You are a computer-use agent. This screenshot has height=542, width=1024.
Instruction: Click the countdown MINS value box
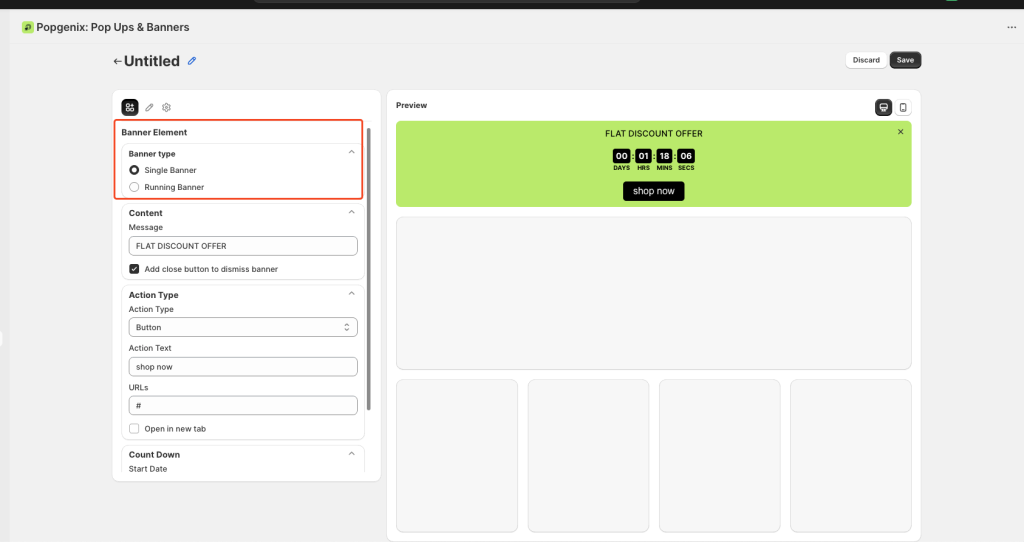pos(664,156)
